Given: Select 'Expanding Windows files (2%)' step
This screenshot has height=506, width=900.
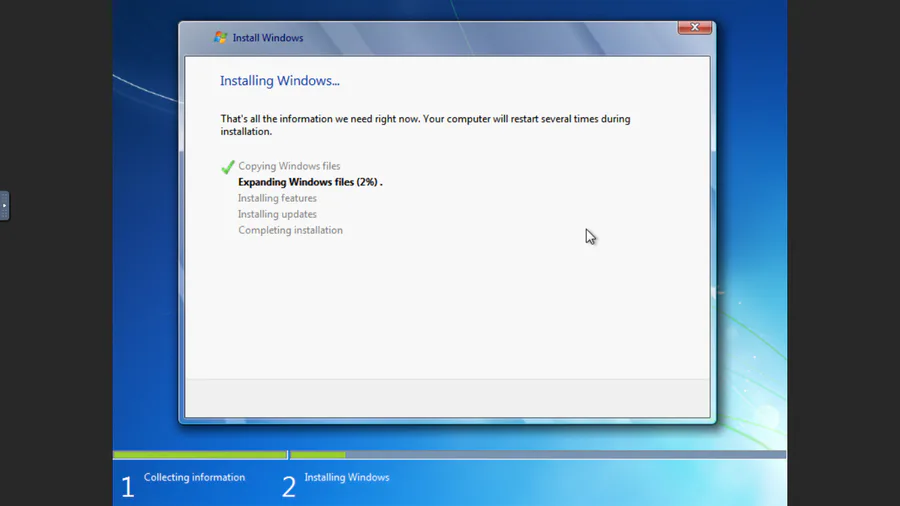Looking at the screenshot, I should (x=310, y=182).
